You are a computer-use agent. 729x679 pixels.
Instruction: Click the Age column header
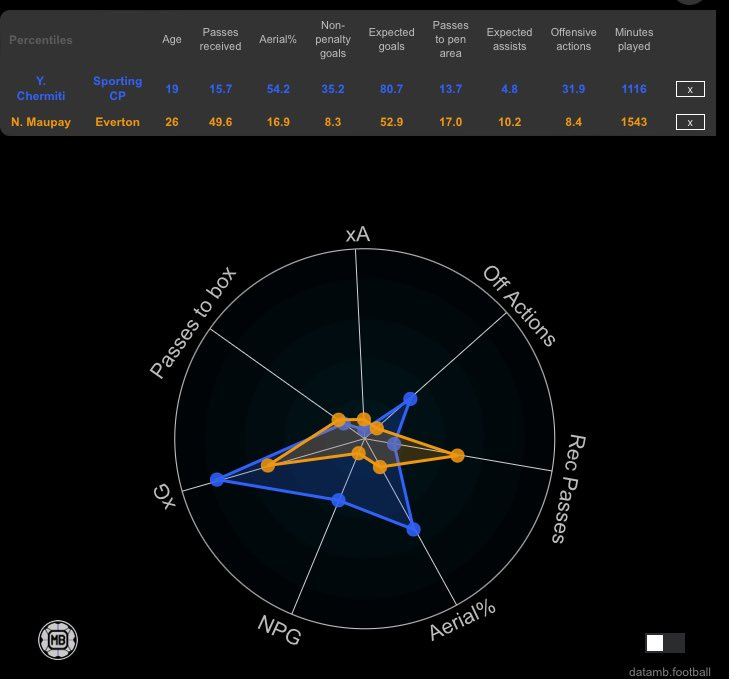point(172,40)
